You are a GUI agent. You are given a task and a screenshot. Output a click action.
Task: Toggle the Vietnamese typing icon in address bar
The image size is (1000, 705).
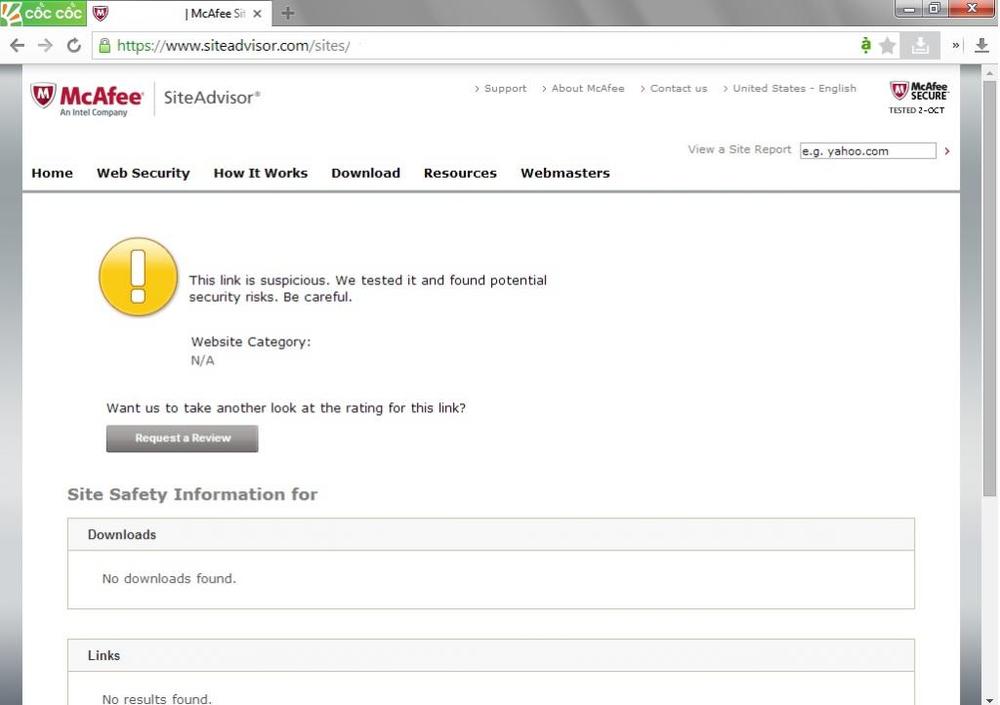[865, 45]
